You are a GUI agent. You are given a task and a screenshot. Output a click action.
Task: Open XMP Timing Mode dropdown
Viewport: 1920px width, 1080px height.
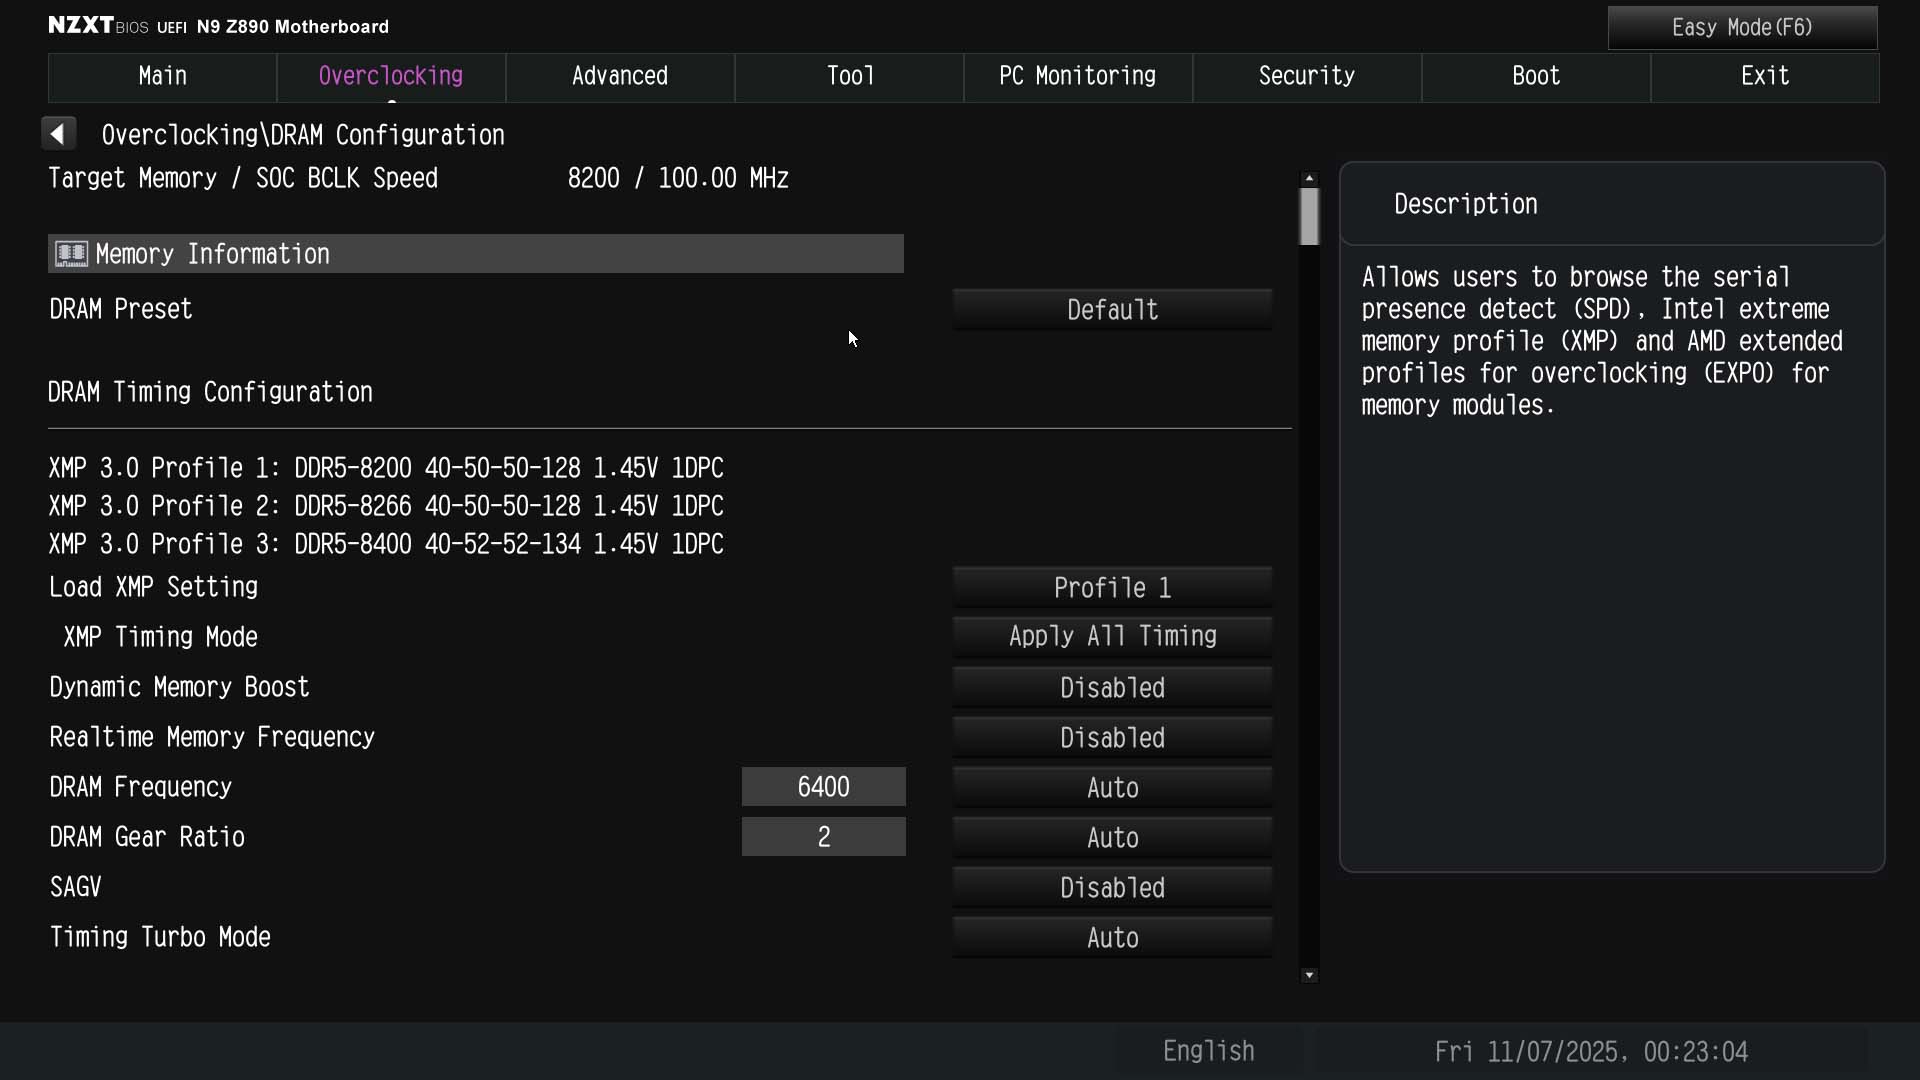pyautogui.click(x=1112, y=636)
